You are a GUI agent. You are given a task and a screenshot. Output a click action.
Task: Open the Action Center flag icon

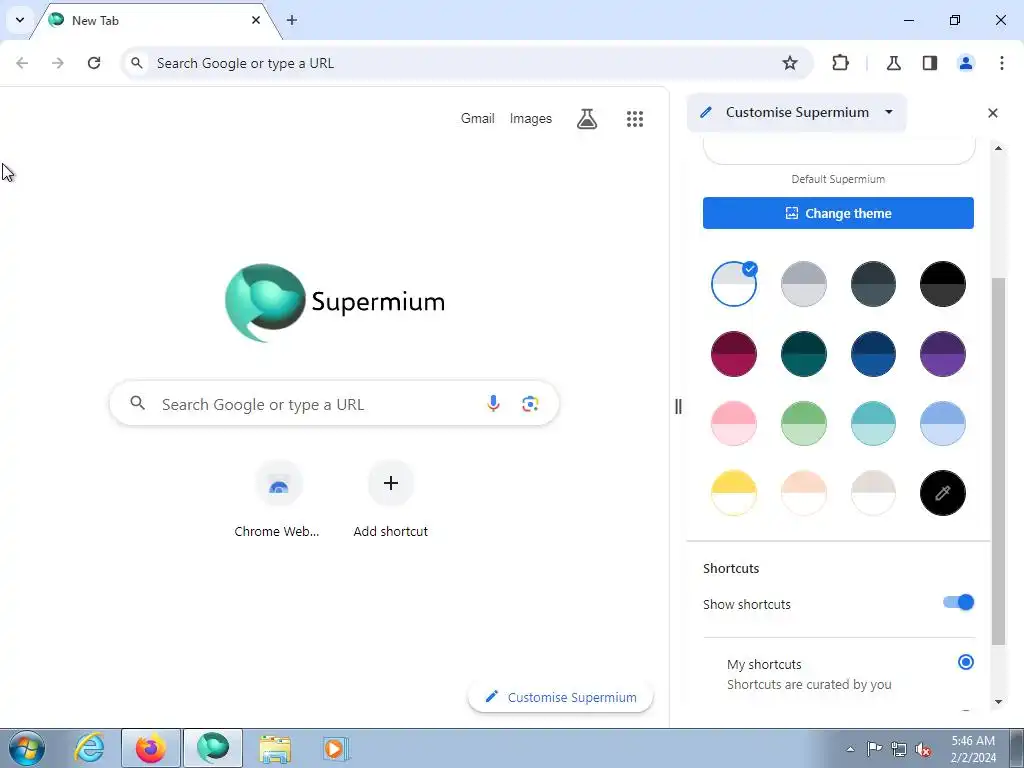click(x=874, y=749)
